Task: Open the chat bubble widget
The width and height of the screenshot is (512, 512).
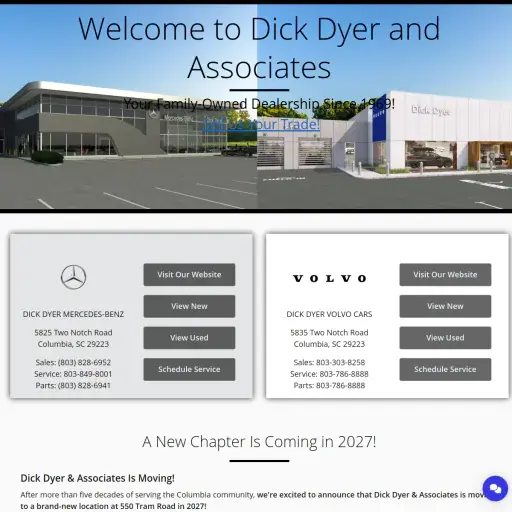Action: coord(495,488)
